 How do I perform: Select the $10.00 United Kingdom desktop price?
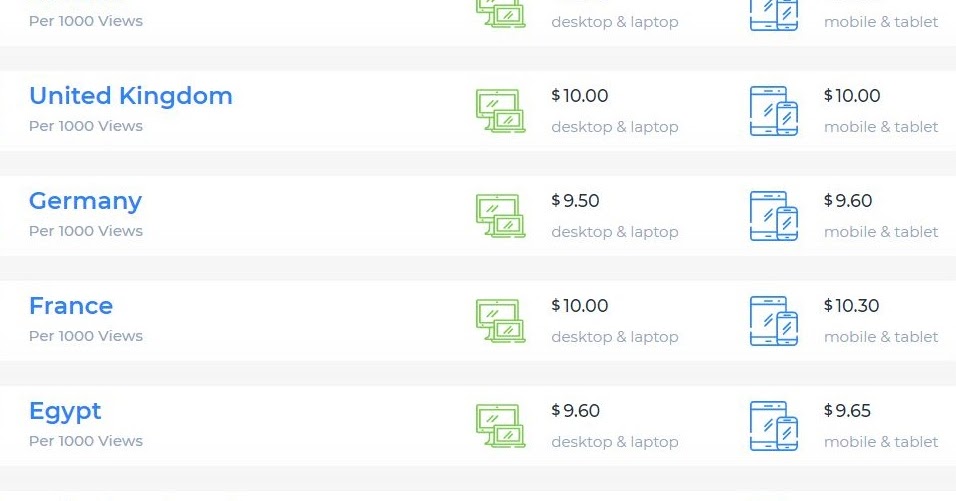[580, 96]
